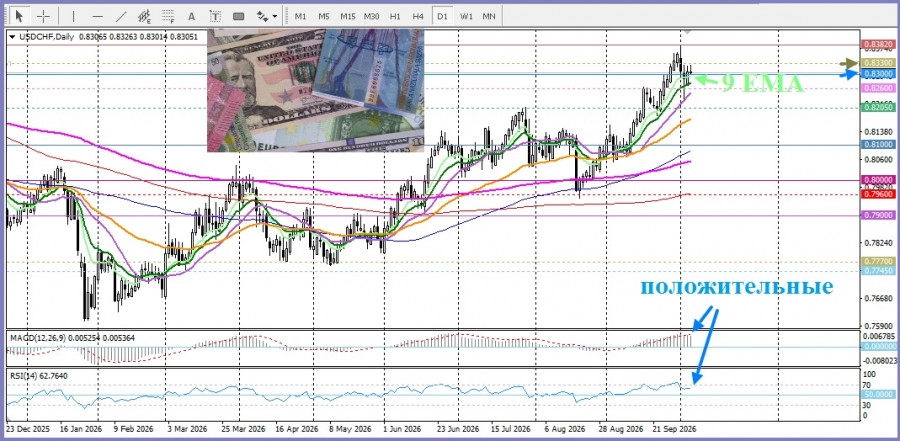Screen dimensions: 900x441
Task: Switch to M1 timeframe
Action: [x=300, y=16]
